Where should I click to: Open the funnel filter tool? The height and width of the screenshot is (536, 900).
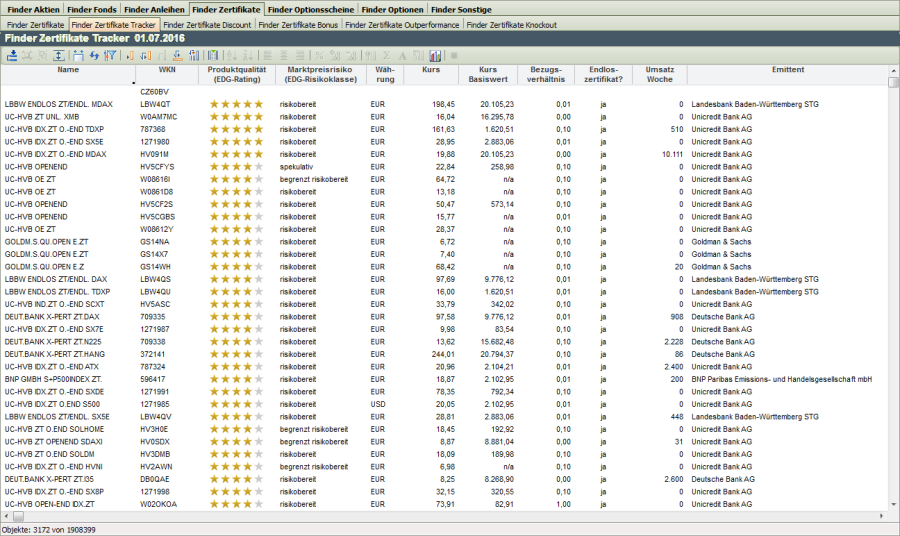tap(110, 55)
